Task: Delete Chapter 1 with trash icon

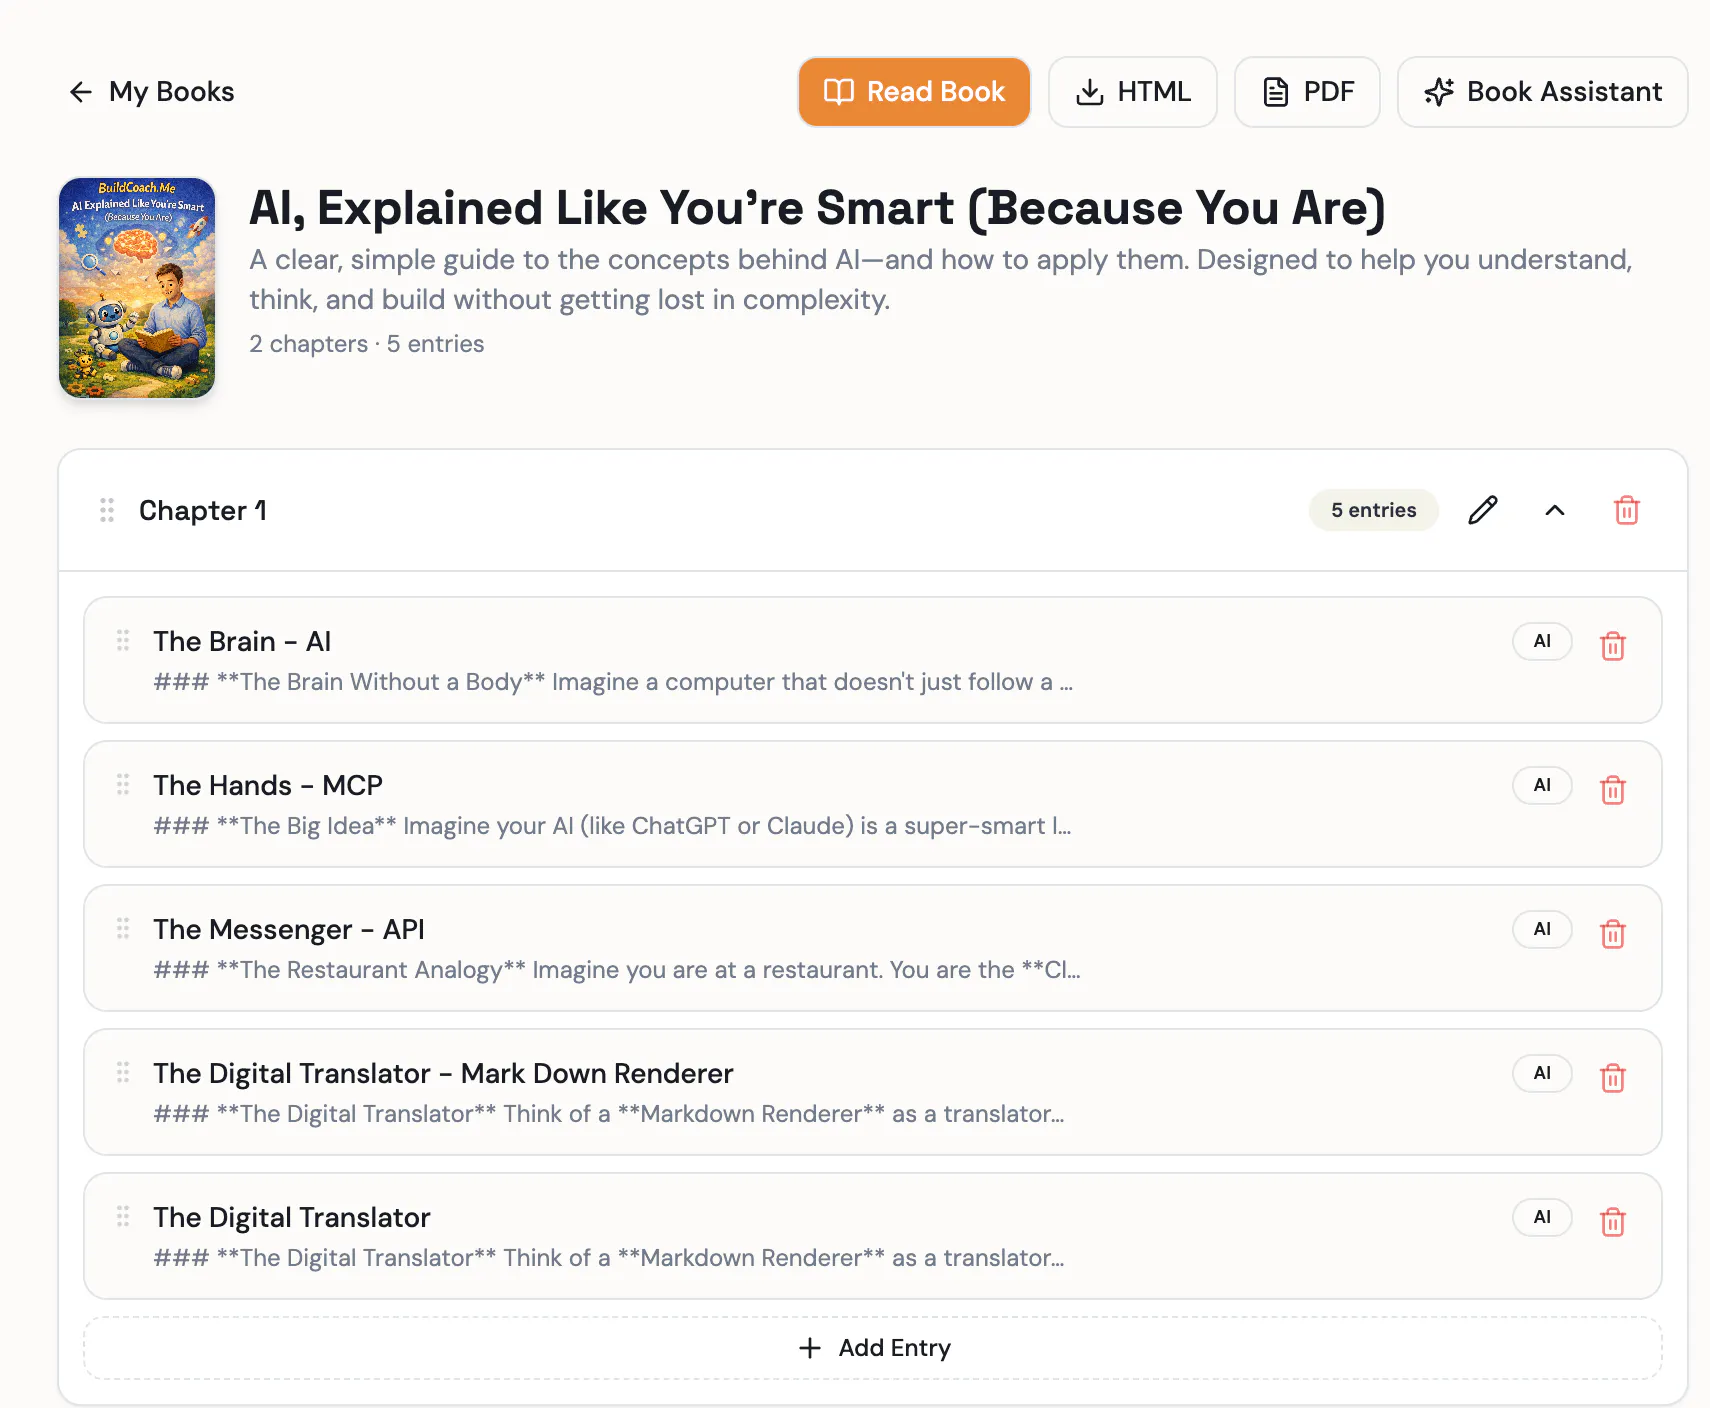Action: [1626, 510]
